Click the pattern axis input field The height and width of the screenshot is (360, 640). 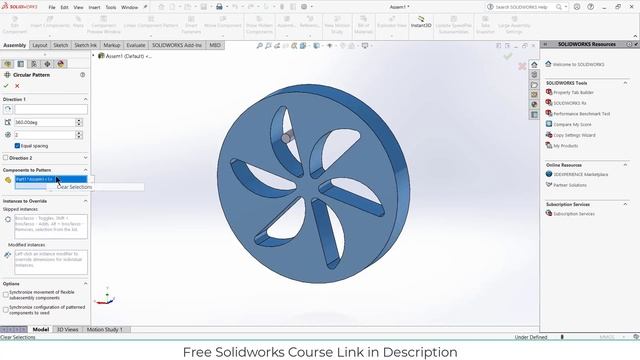(x=51, y=109)
